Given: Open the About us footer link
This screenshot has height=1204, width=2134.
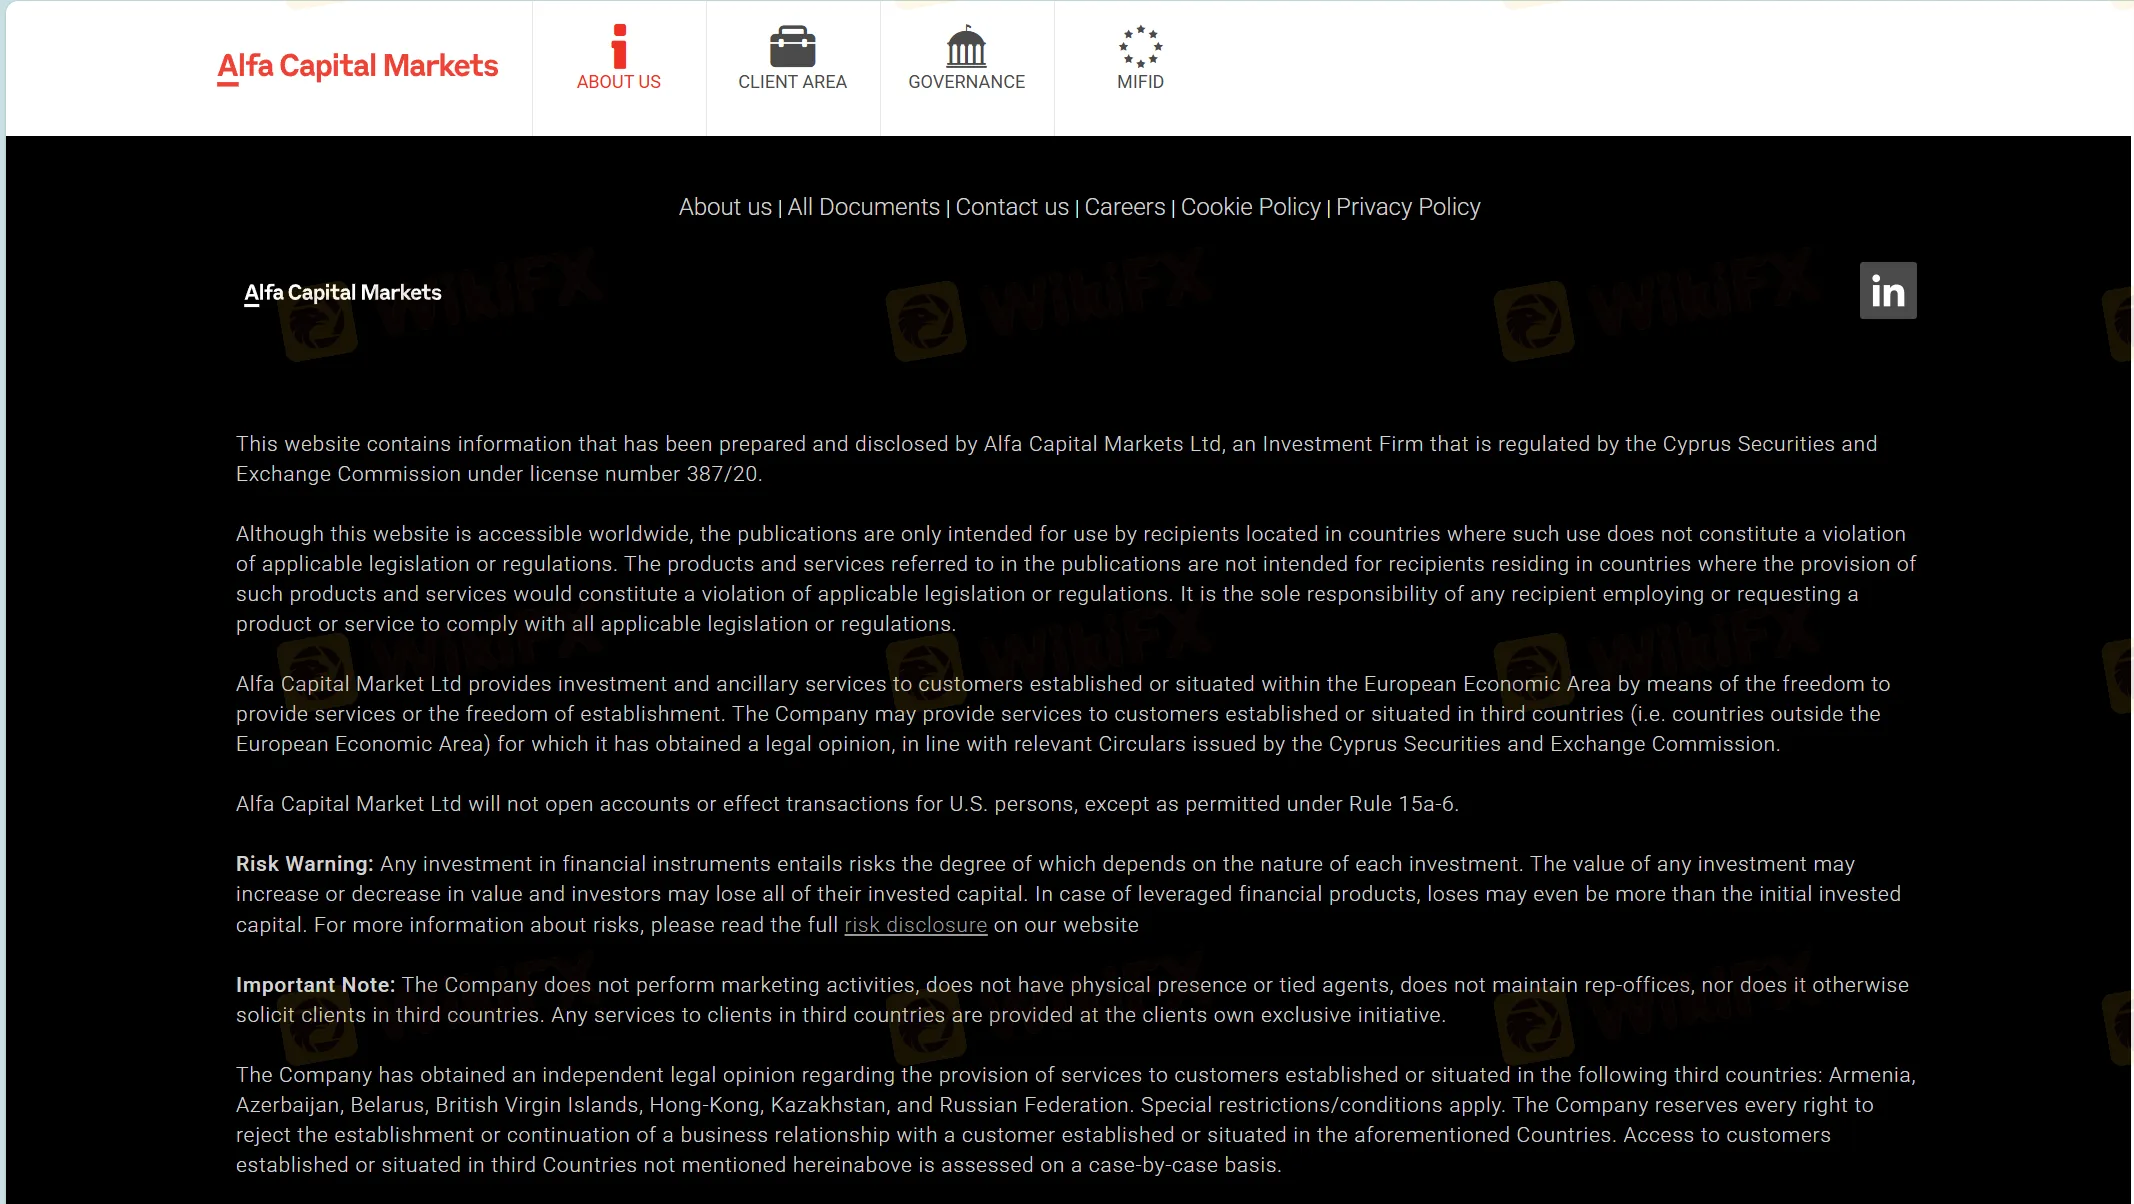Looking at the screenshot, I should coord(725,207).
